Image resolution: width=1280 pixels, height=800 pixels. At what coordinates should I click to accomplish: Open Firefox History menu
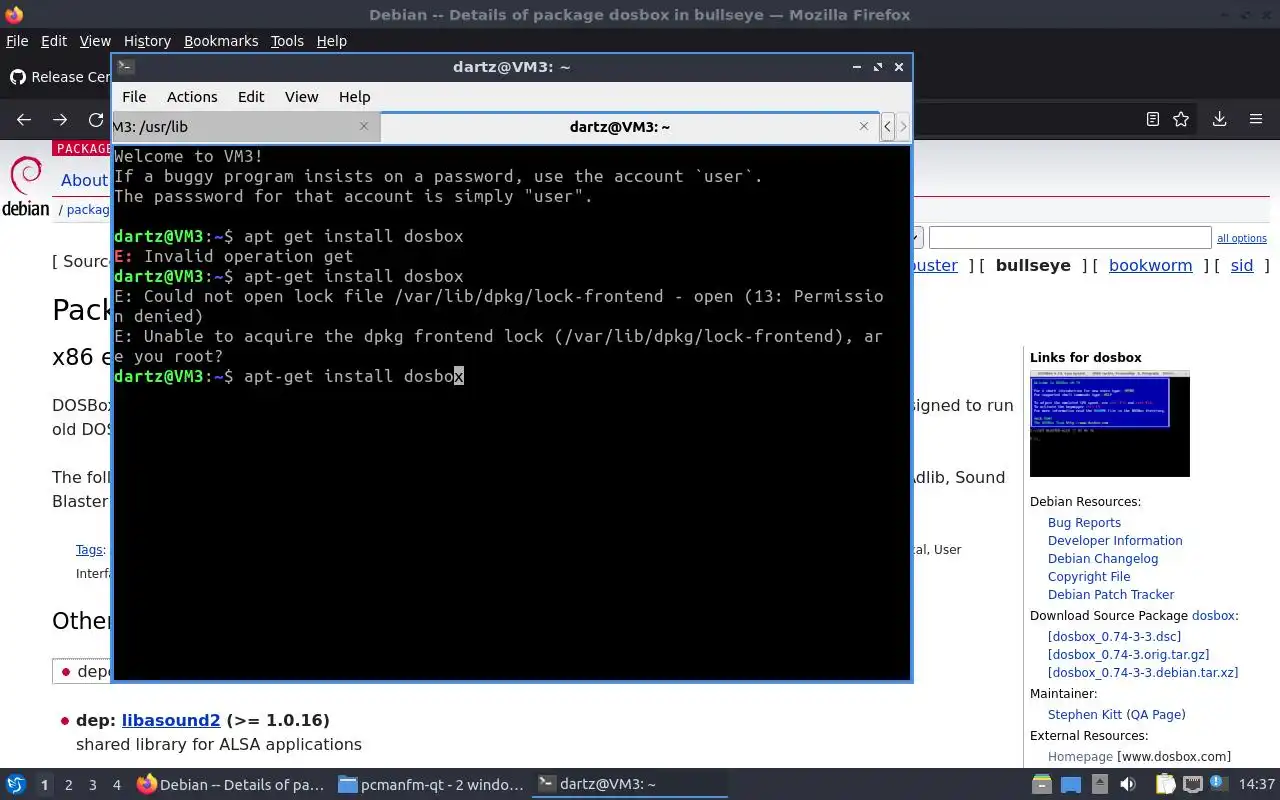point(147,41)
